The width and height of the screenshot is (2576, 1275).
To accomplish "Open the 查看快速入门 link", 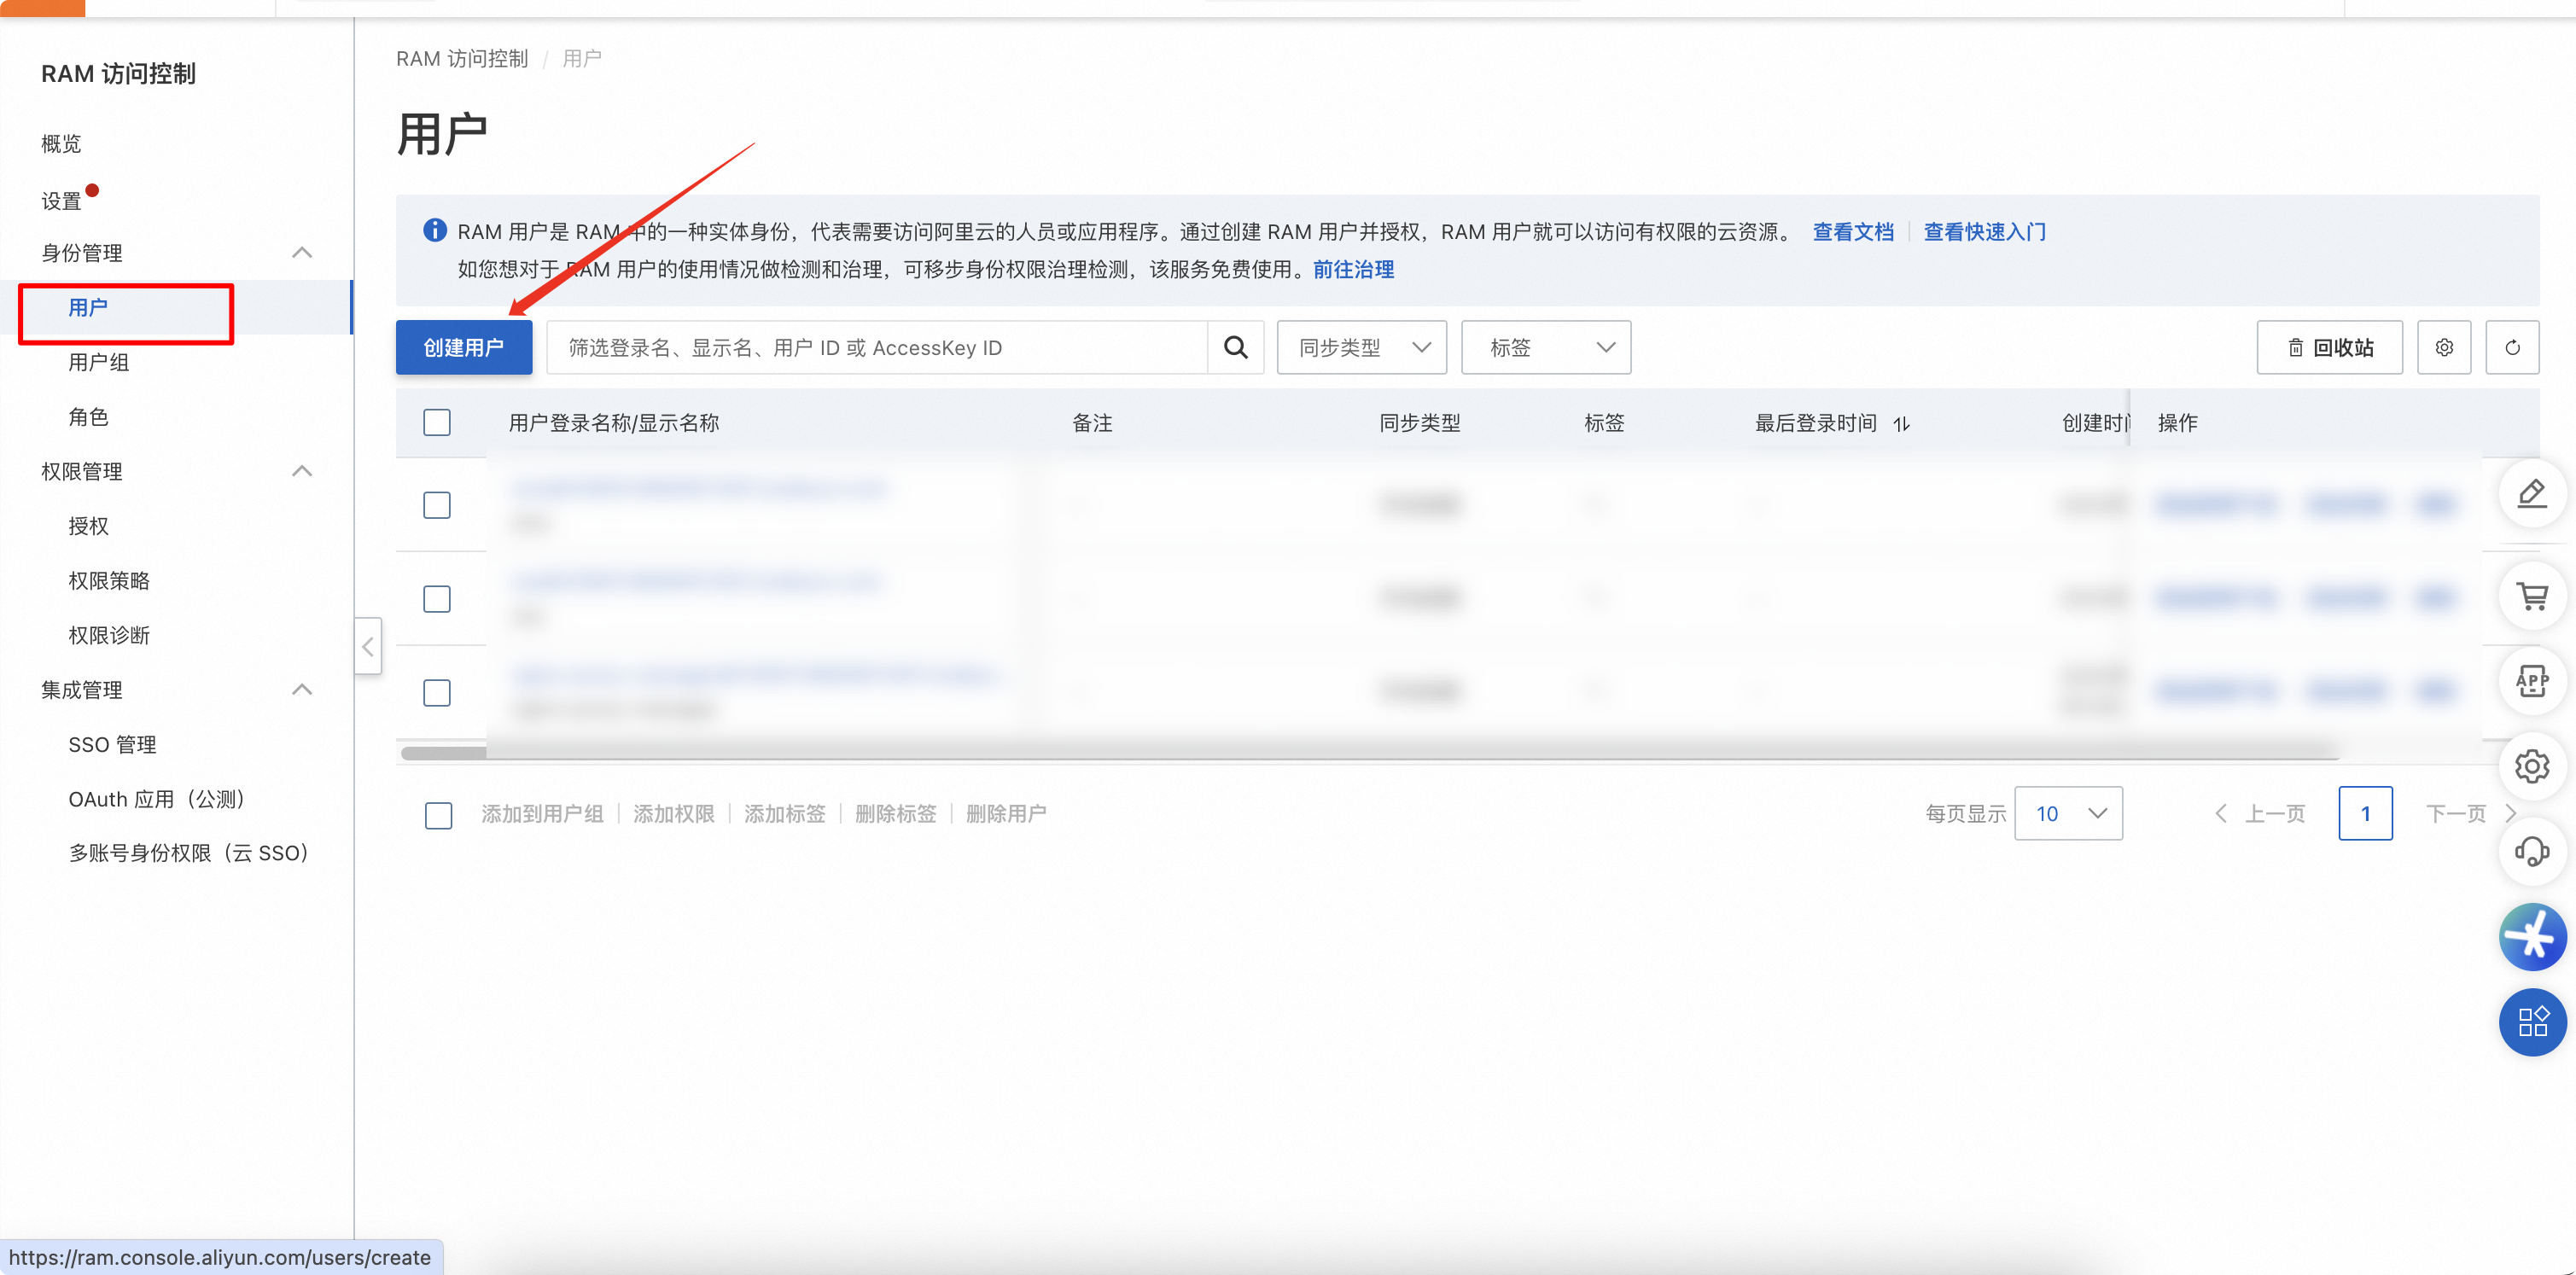I will pyautogui.click(x=1984, y=232).
